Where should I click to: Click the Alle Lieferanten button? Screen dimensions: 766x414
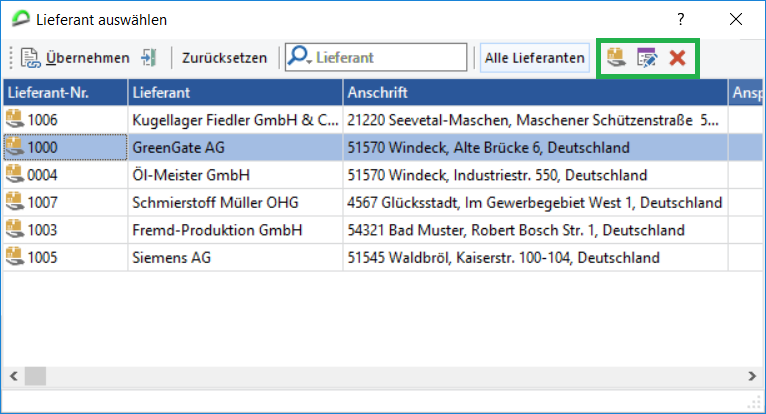(534, 58)
